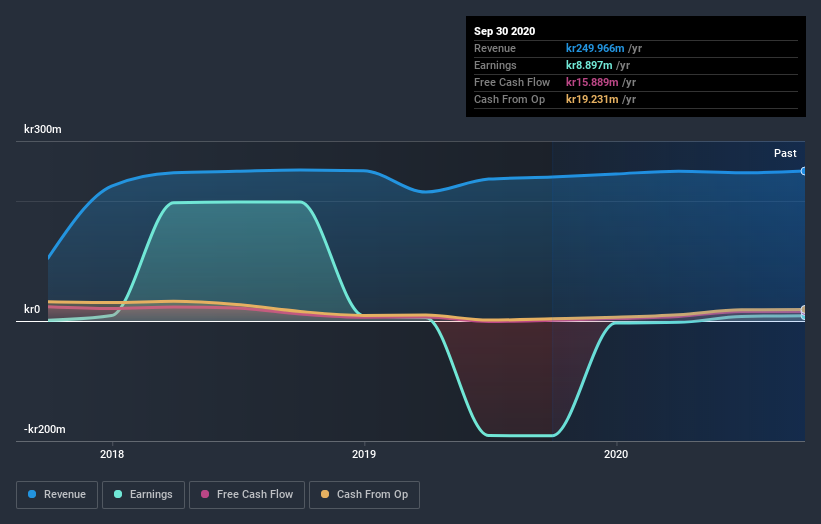Toggle the Revenue legend button

coord(57,495)
